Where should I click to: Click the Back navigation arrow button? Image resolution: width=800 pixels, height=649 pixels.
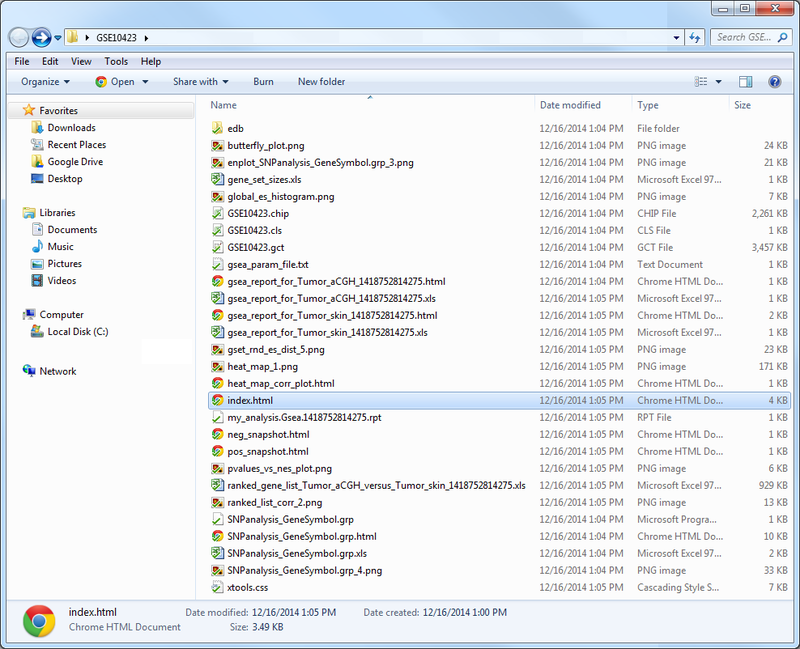click(x=19, y=37)
